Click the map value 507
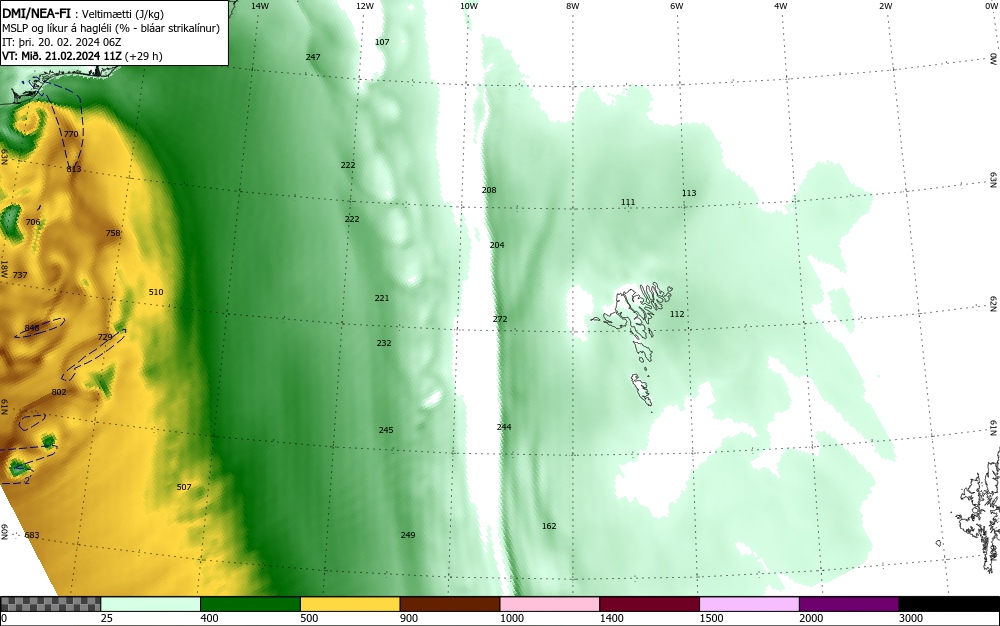The image size is (1000, 626). tap(184, 487)
